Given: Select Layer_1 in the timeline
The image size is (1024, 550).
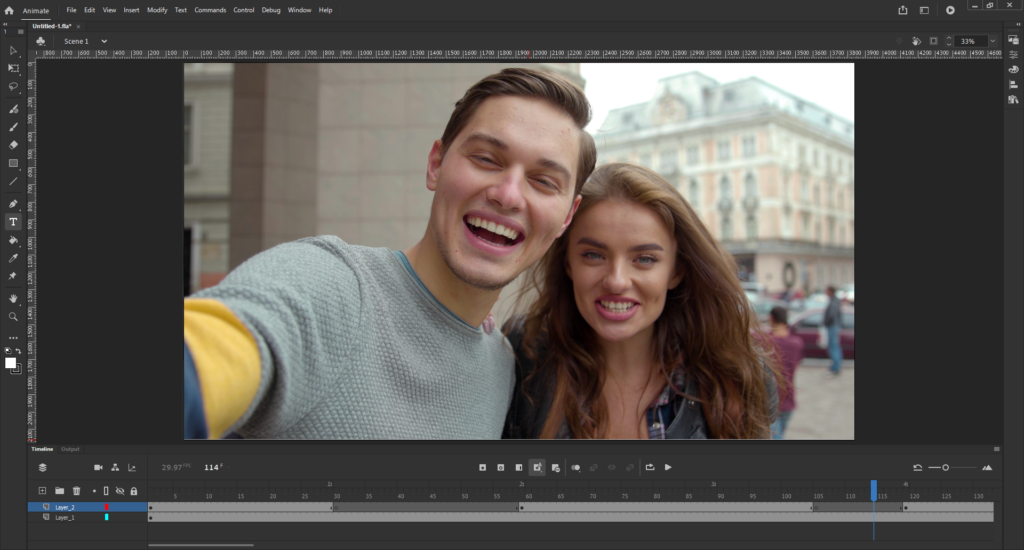Looking at the screenshot, I should click(65, 517).
